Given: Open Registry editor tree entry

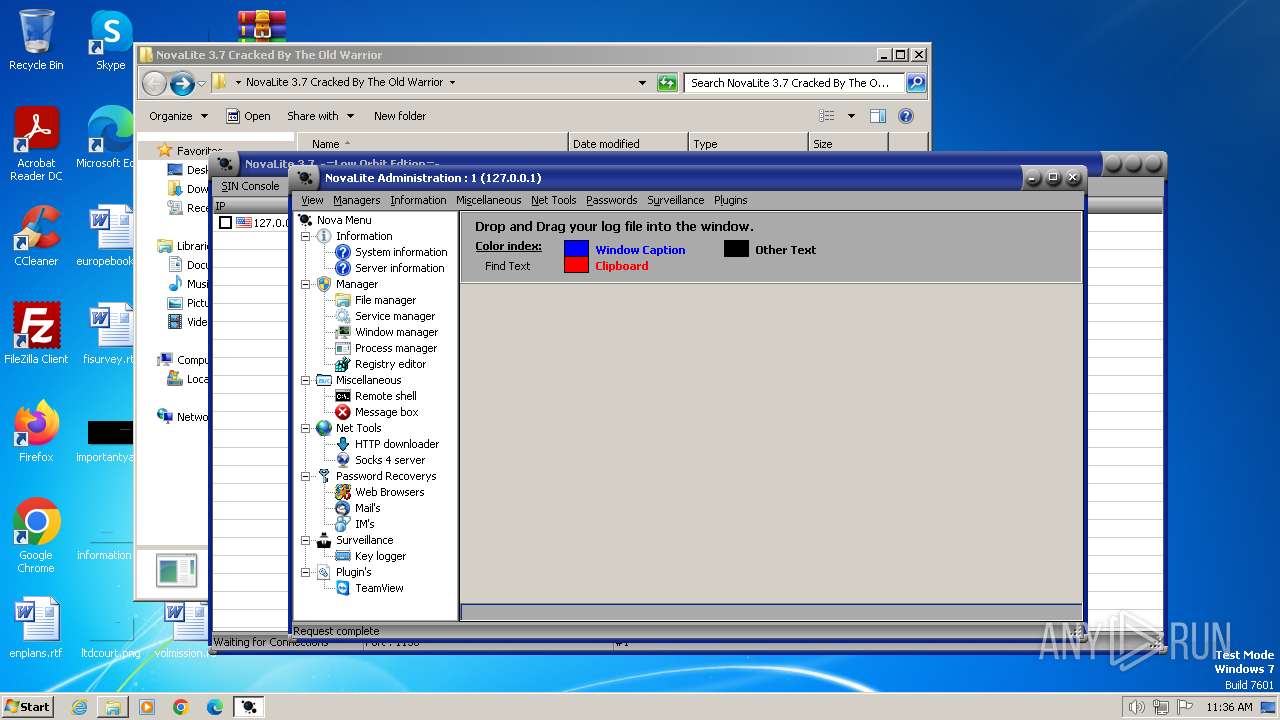Looking at the screenshot, I should pyautogui.click(x=390, y=364).
